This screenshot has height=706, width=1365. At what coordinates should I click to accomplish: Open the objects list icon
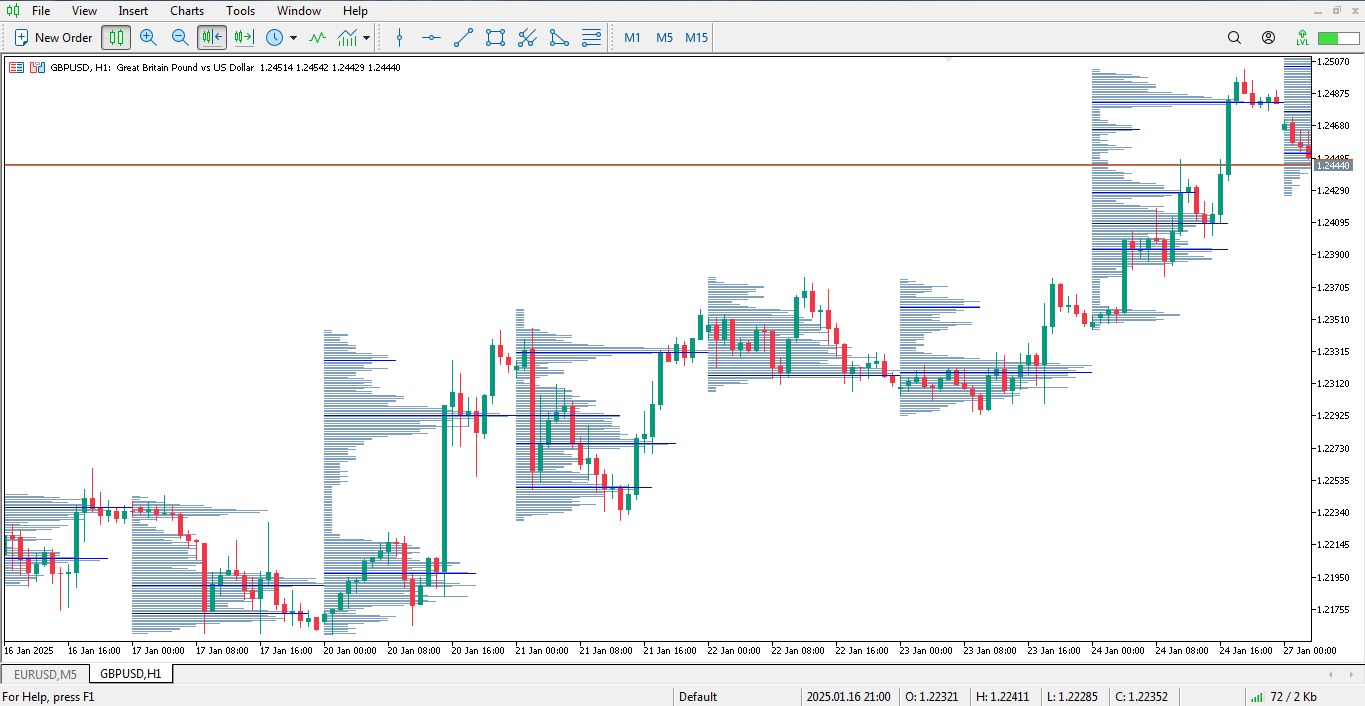click(591, 38)
